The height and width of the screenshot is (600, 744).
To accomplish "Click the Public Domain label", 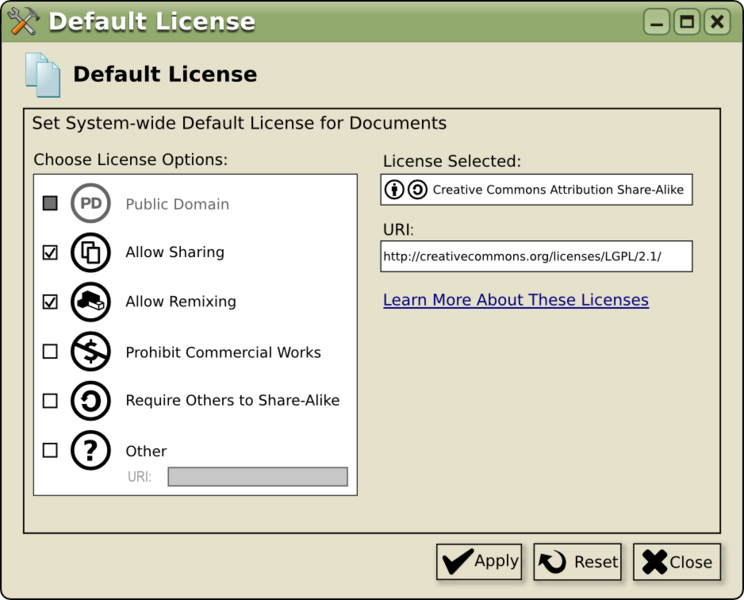I will point(177,204).
